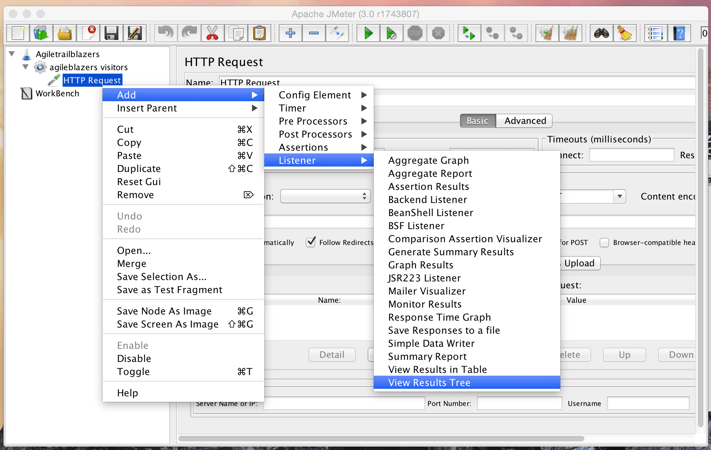Expand the Pre Processors submenu
This screenshot has height=450, width=711.
coord(319,121)
